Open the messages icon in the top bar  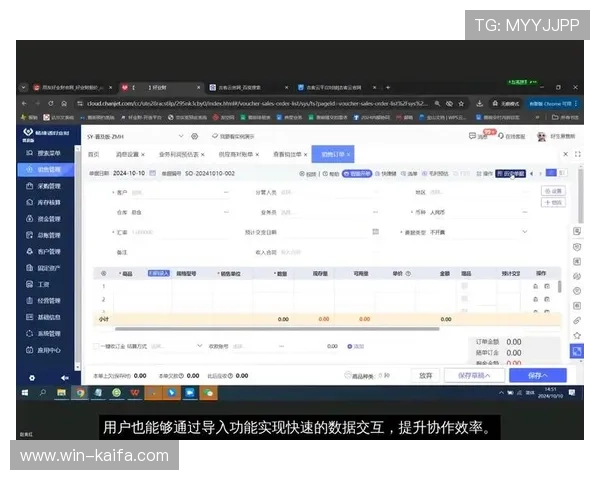[x=473, y=136]
